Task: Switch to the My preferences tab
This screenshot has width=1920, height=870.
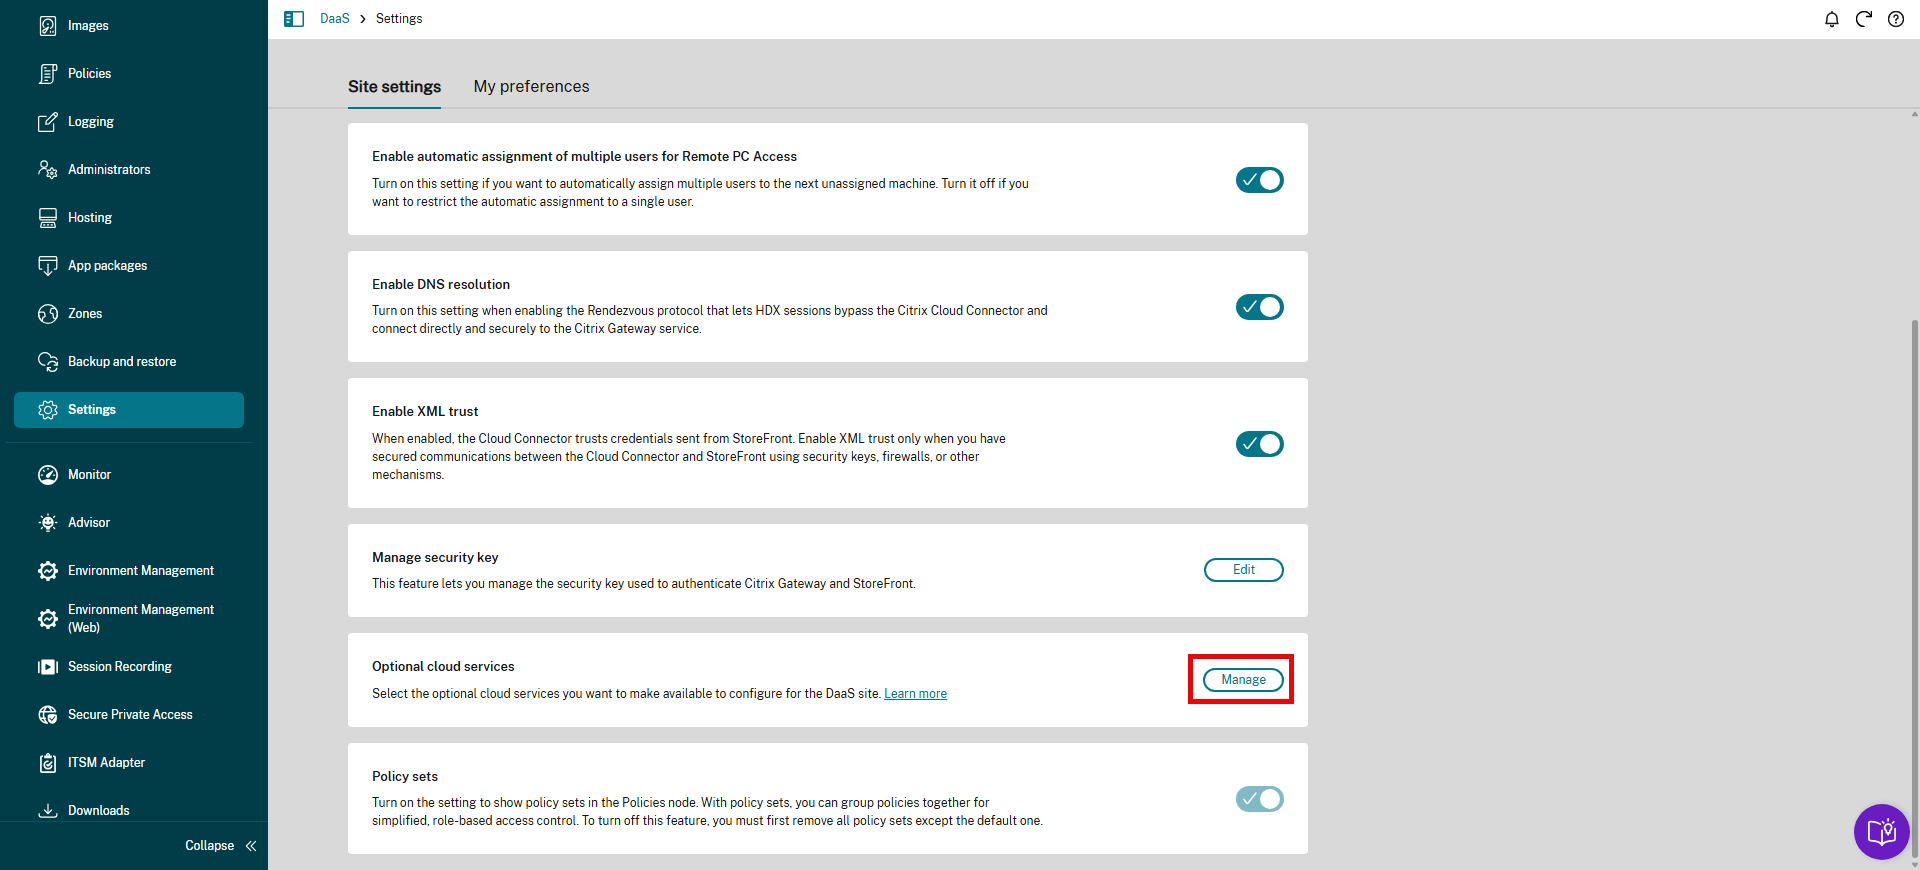Action: pos(532,87)
